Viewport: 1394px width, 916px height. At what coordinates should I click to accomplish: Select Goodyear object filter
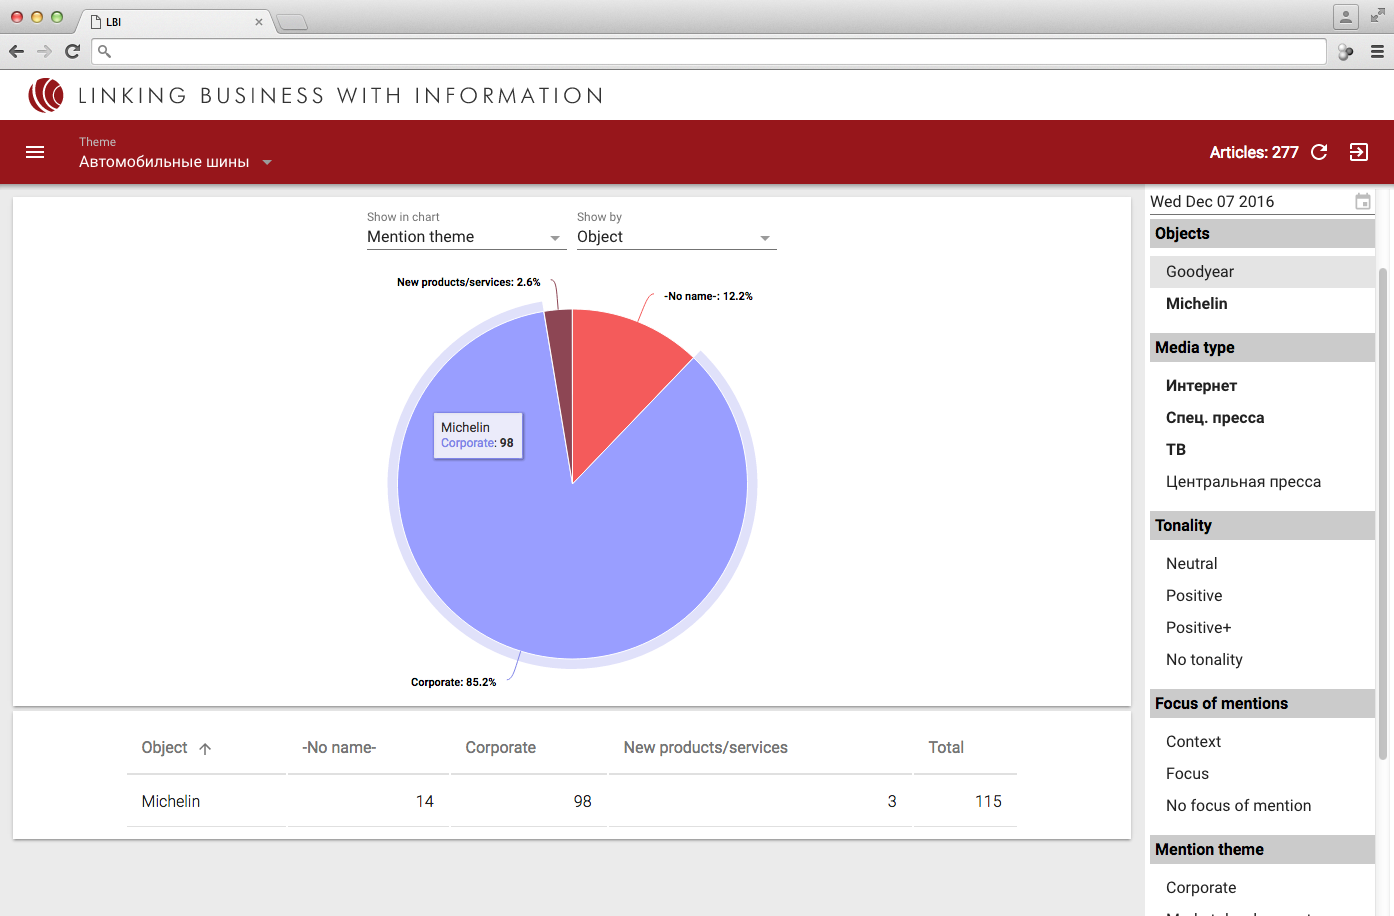[1262, 272]
